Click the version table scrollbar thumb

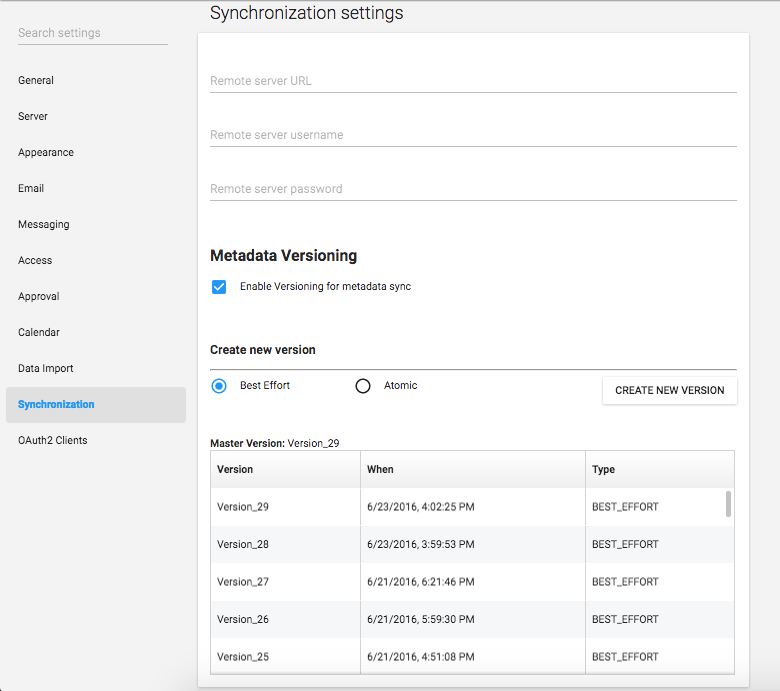click(728, 504)
